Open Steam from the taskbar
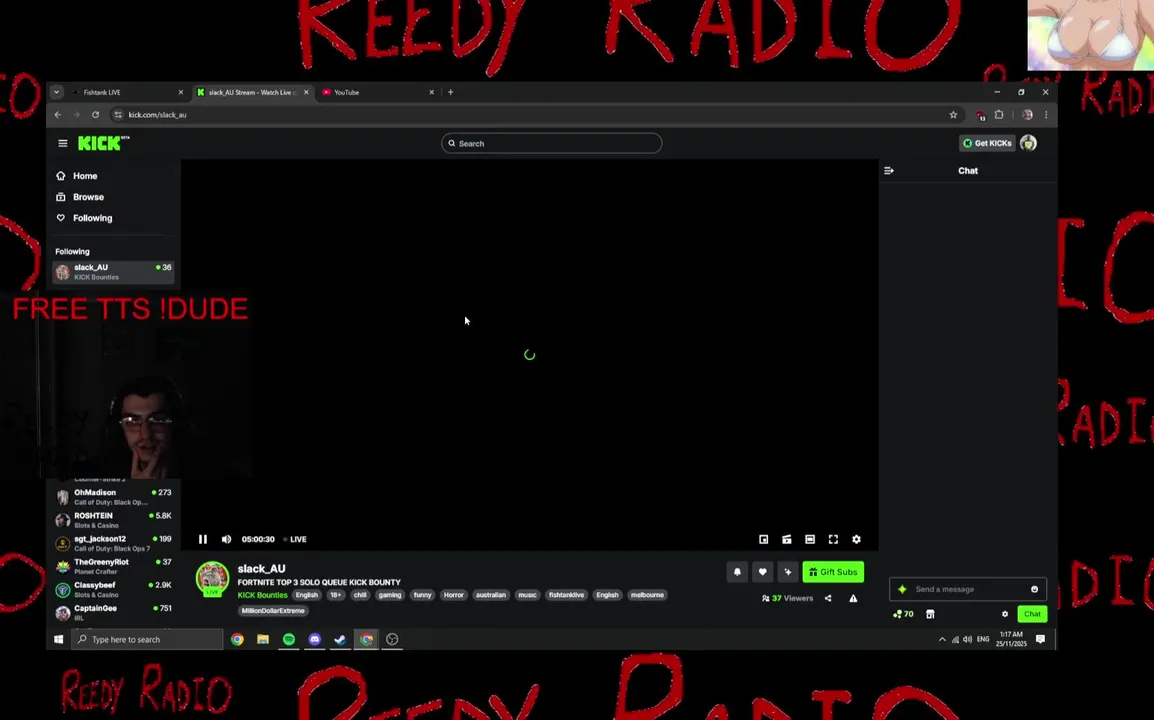The width and height of the screenshot is (1154, 720). [x=340, y=640]
